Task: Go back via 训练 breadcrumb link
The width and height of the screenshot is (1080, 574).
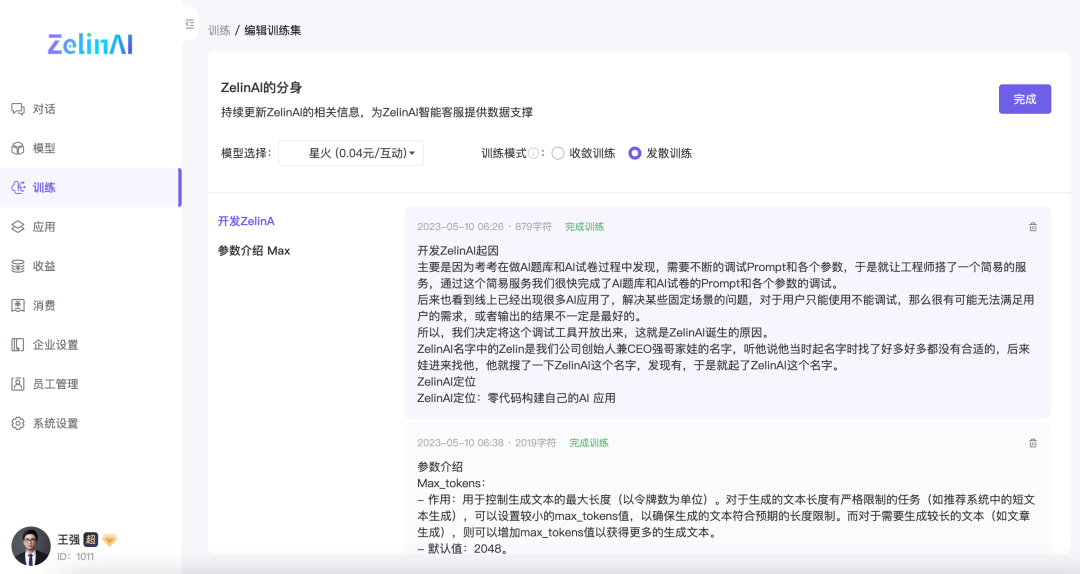Action: pos(219,30)
